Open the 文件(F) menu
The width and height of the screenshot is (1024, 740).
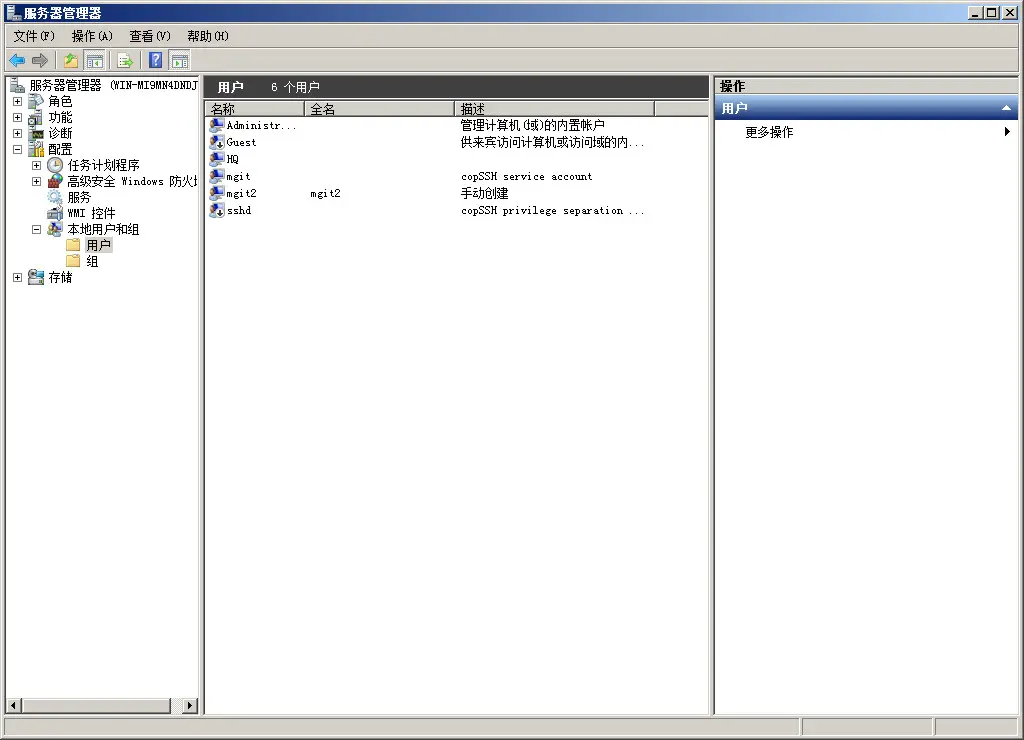tap(34, 36)
